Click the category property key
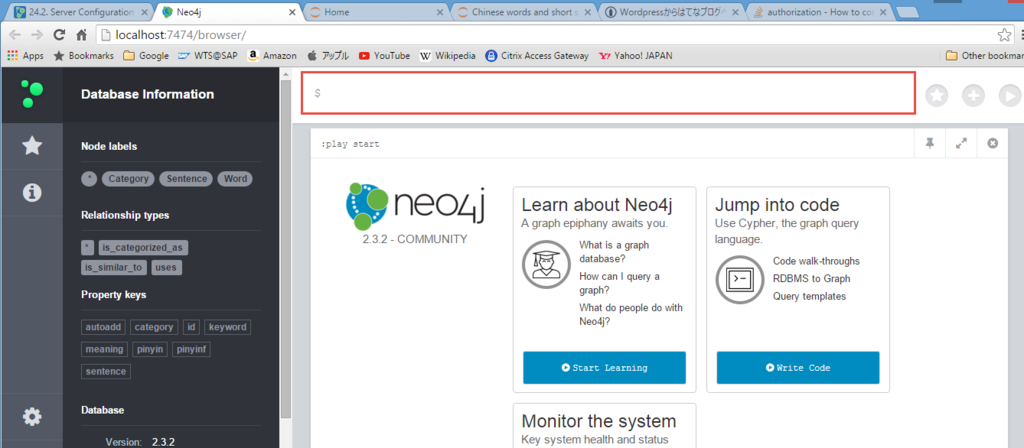The width and height of the screenshot is (1024, 448). click(155, 327)
